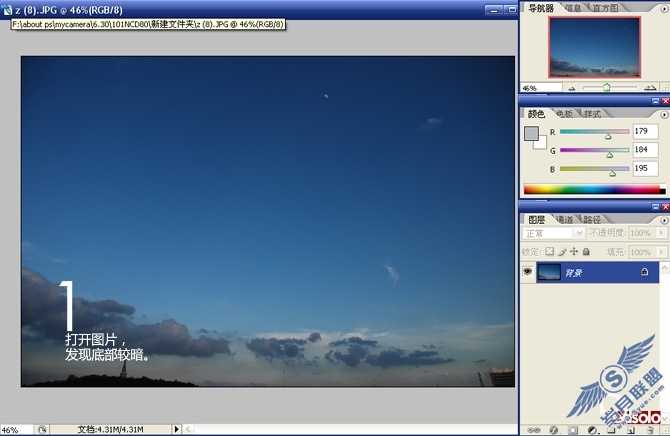Screen dimensions: 670x436
Task: Toggle the lock image pixels brush icon
Action: pos(562,251)
